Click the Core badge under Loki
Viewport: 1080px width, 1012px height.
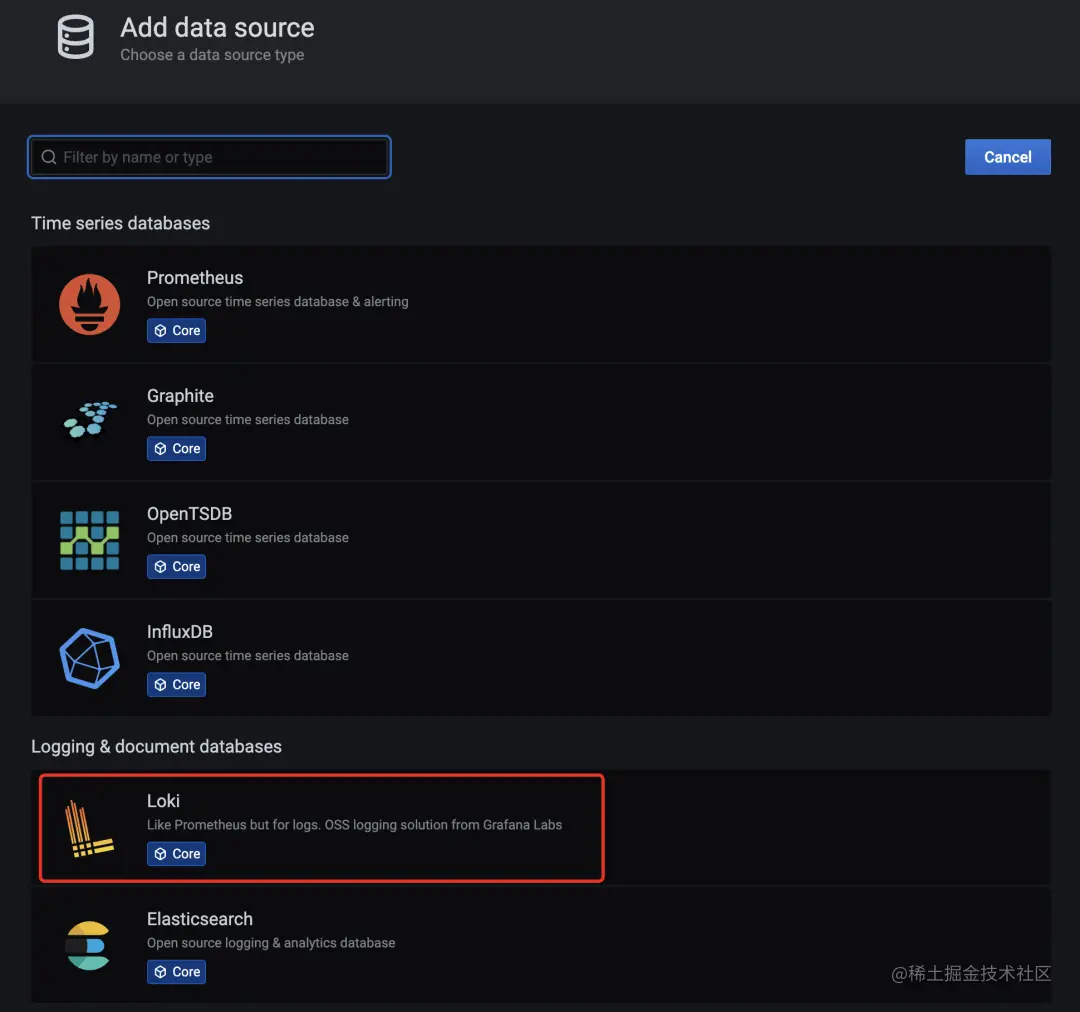[176, 854]
